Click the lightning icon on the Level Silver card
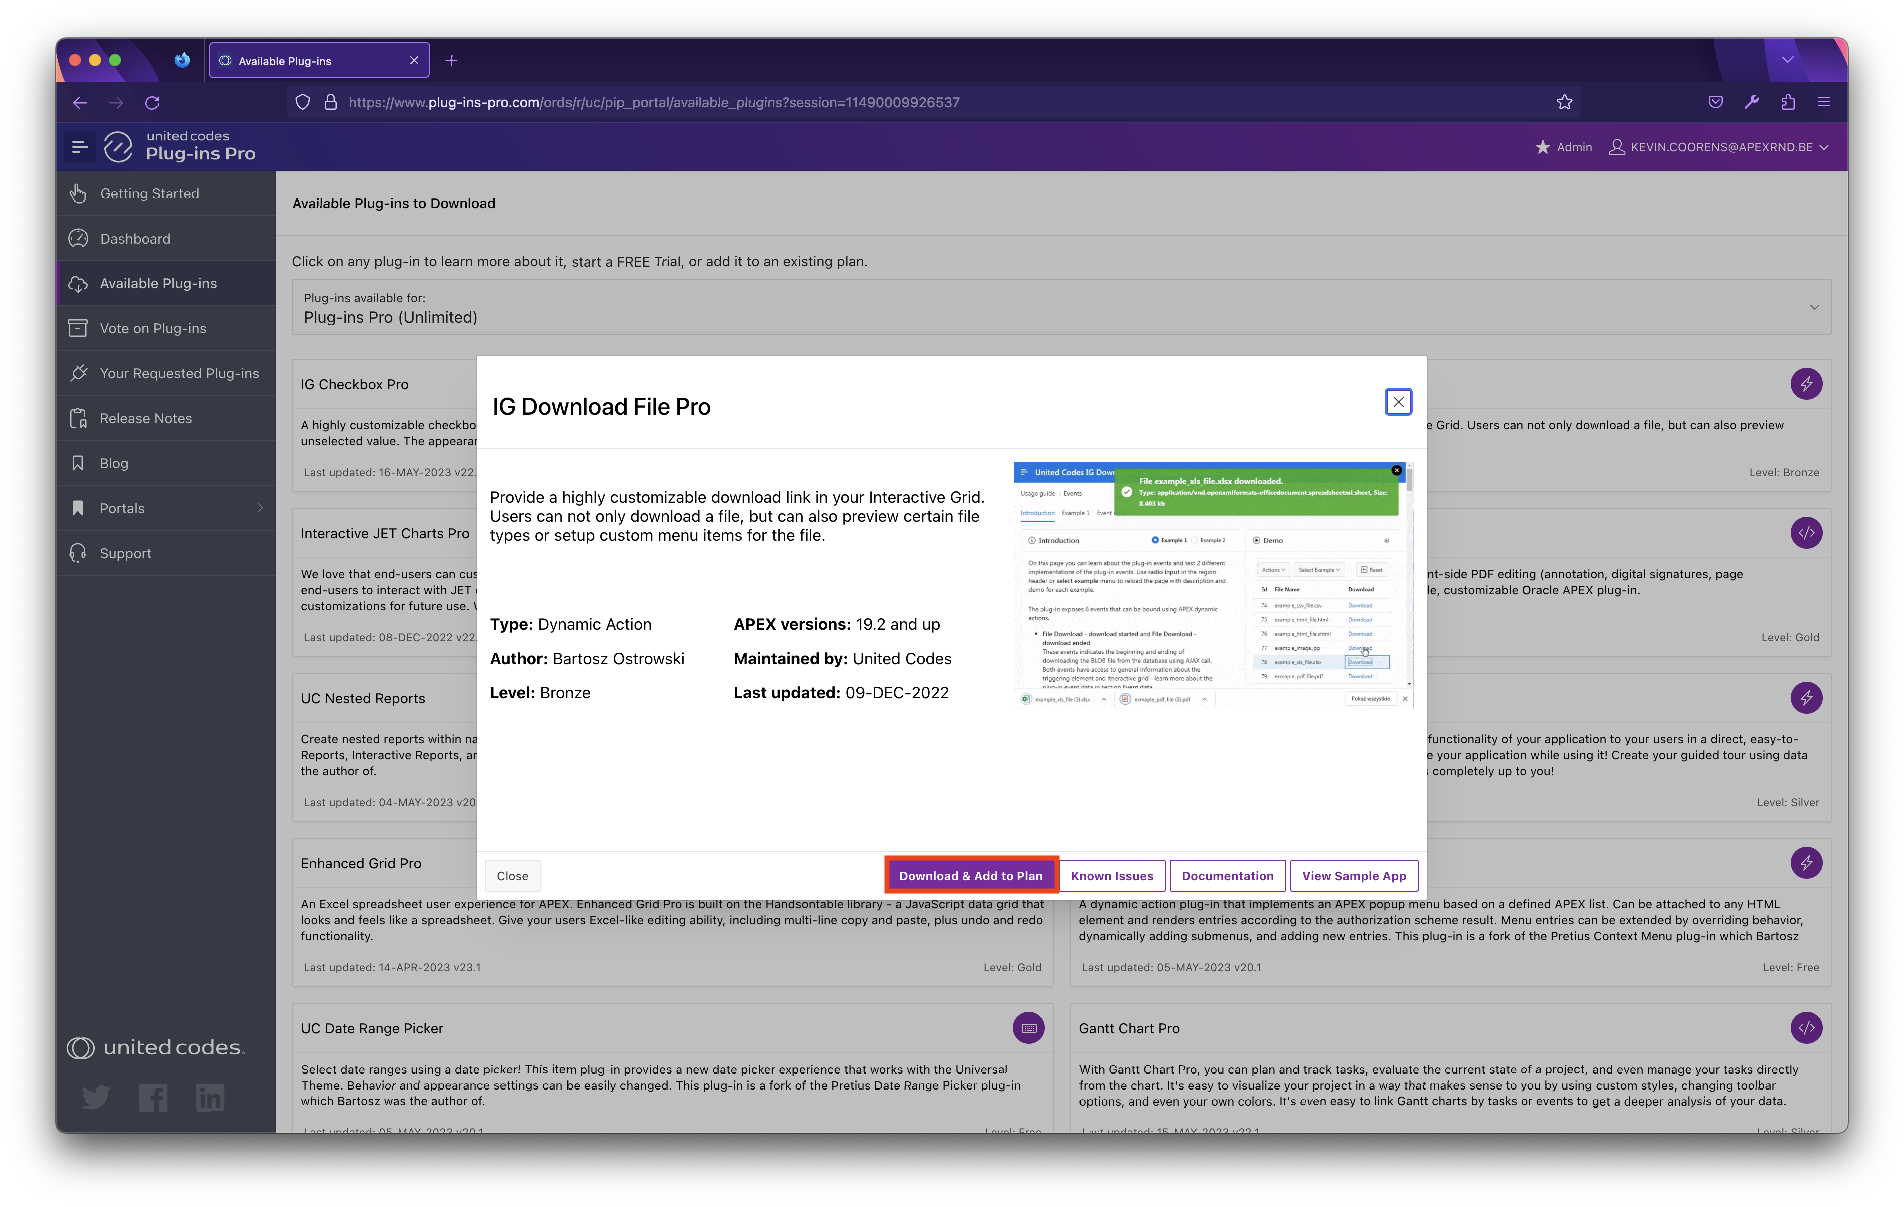The width and height of the screenshot is (1904, 1207). tap(1806, 698)
